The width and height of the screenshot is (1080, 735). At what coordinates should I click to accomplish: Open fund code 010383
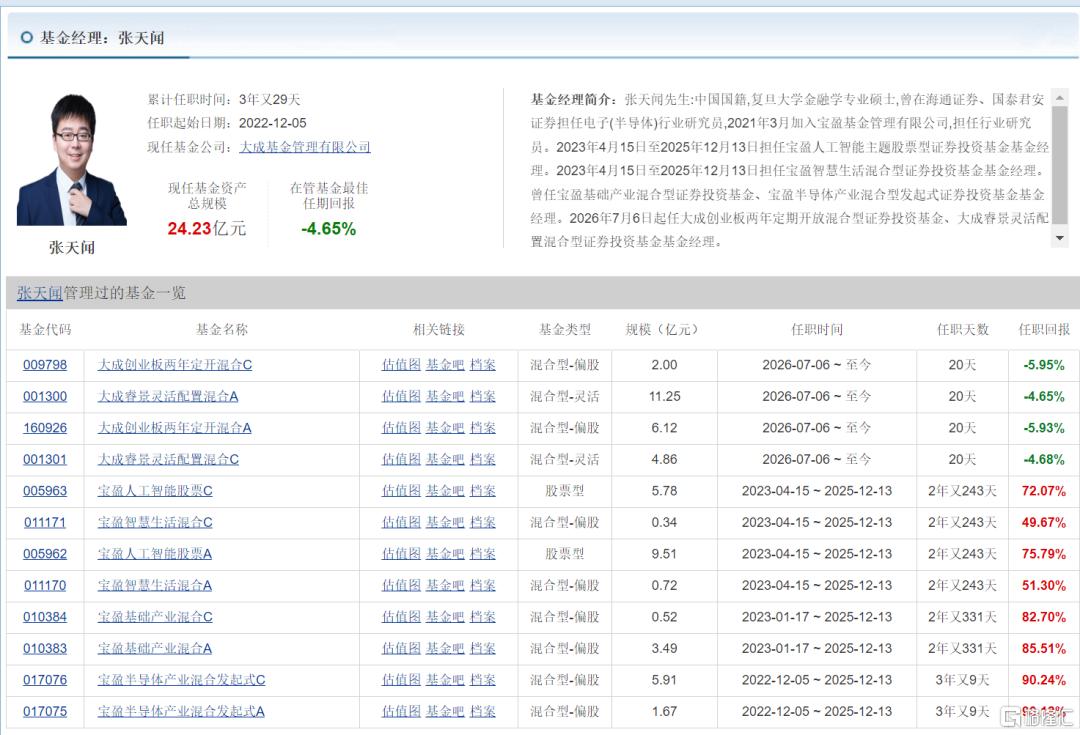(45, 649)
